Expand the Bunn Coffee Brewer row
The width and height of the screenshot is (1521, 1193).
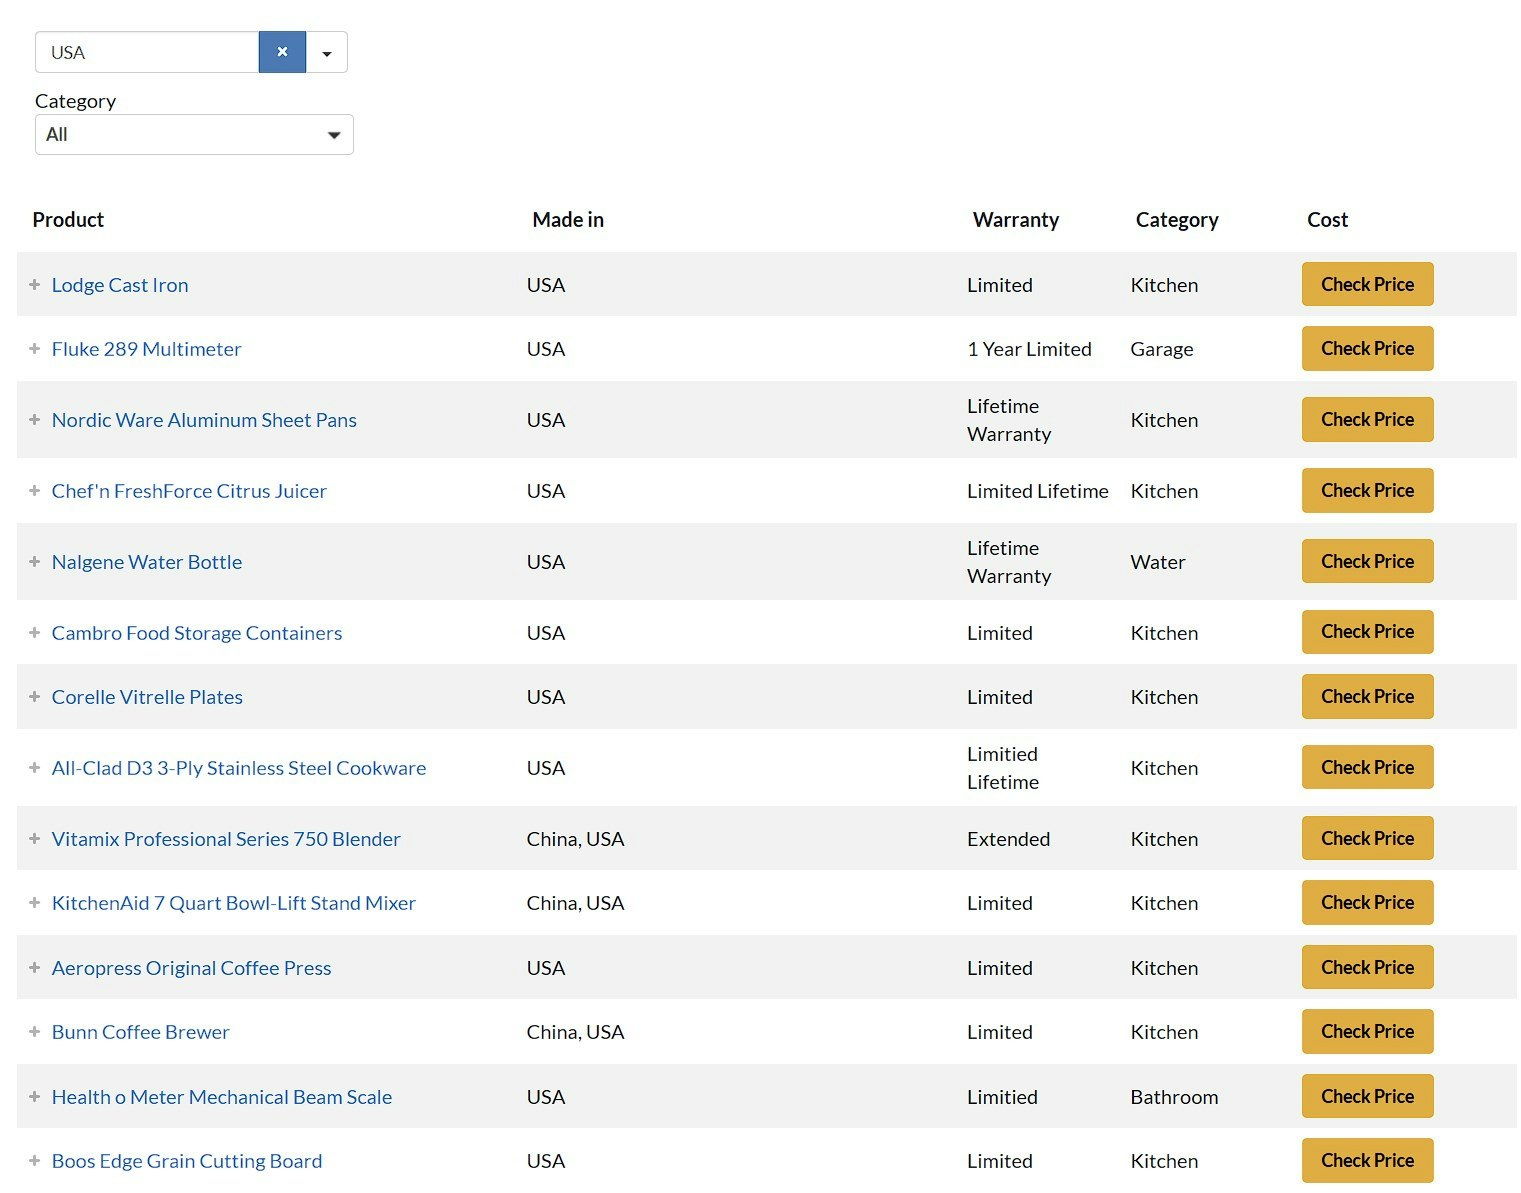[34, 1032]
